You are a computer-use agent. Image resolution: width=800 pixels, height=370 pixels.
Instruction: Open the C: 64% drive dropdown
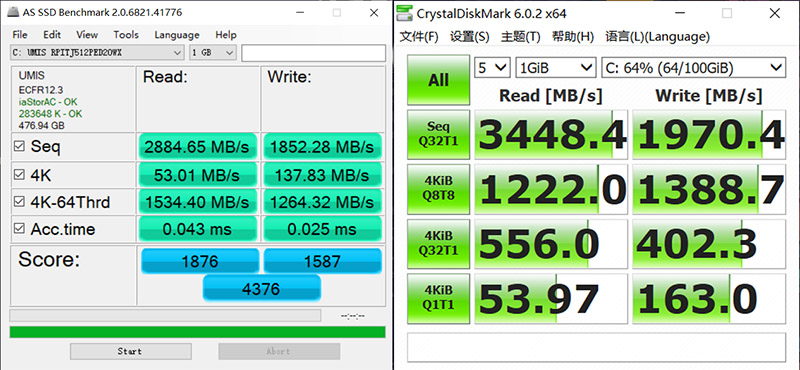[x=693, y=67]
